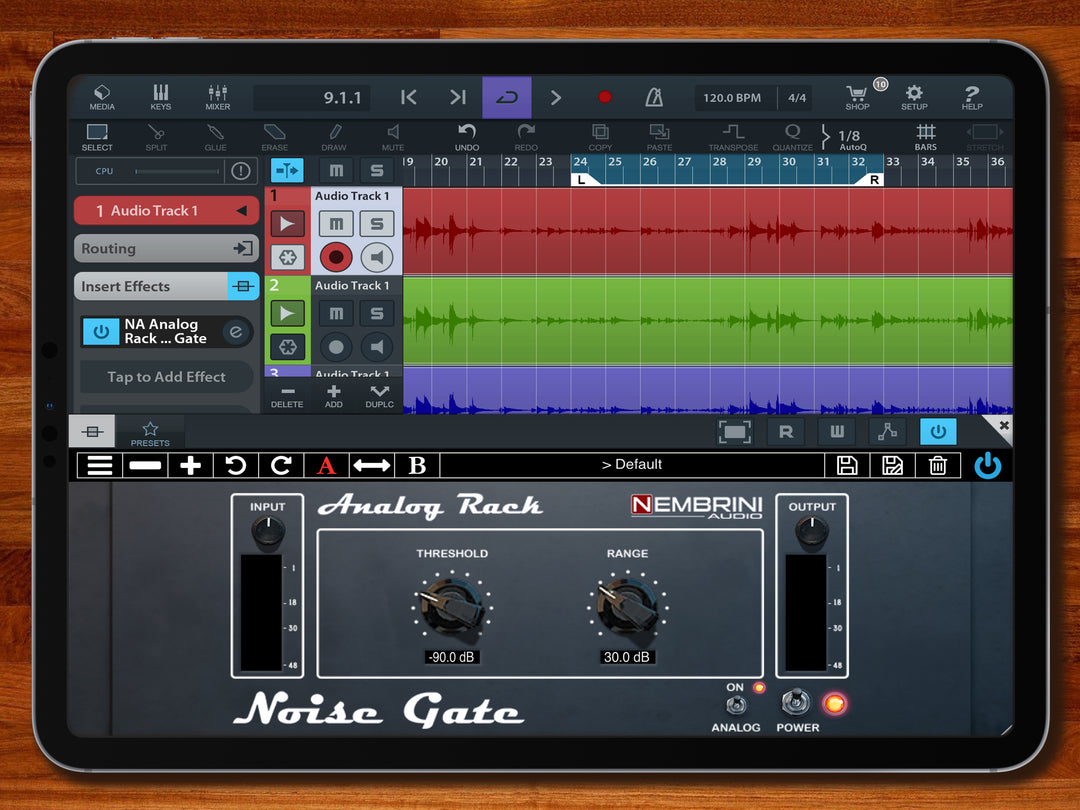This screenshot has width=1080, height=810.
Task: Choose the Erase tool
Action: tap(274, 137)
